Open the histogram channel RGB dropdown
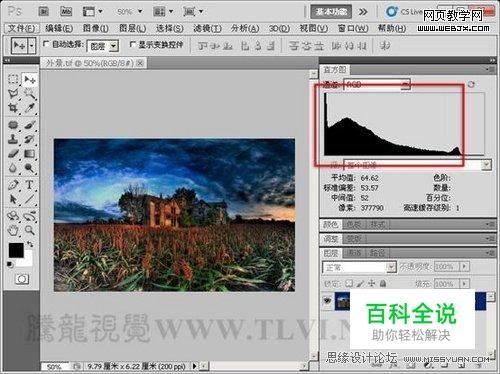The width and height of the screenshot is (500, 374). (376, 85)
